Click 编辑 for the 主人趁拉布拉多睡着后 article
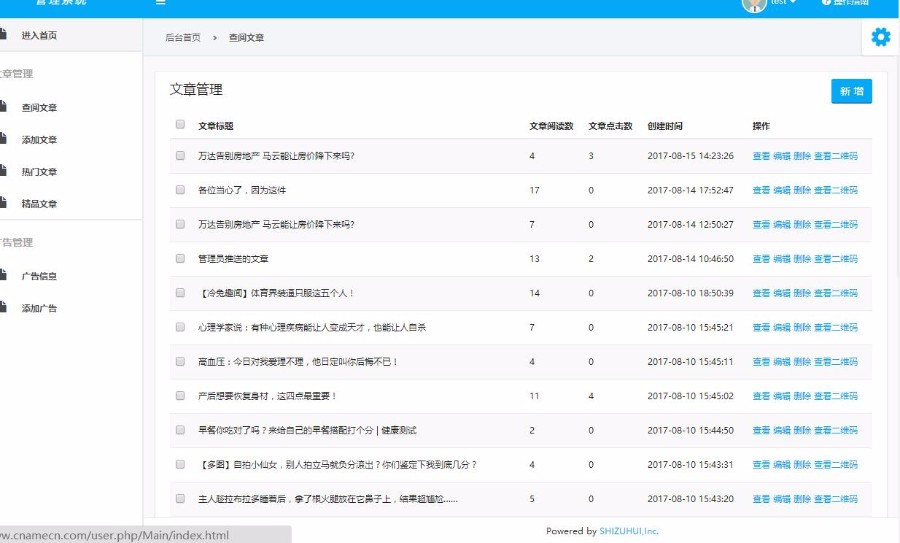Screen dimensions: 900x543 pyautogui.click(x=782, y=499)
